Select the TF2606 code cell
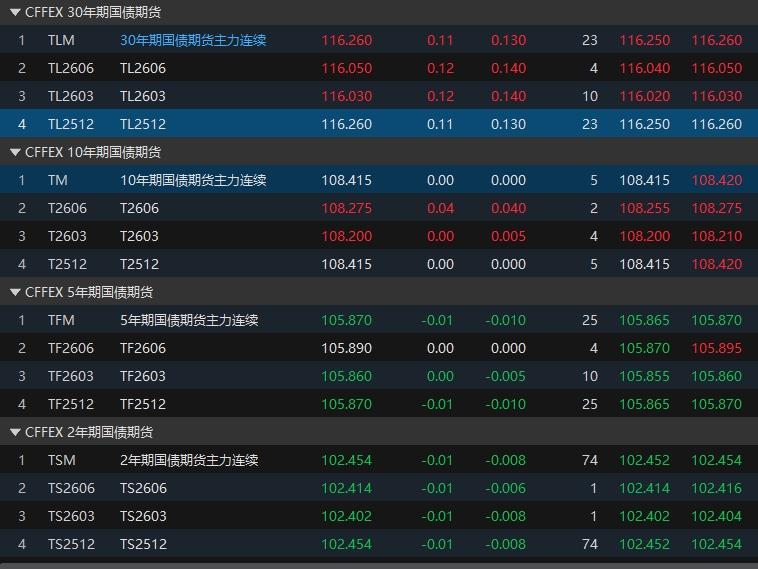This screenshot has width=758, height=569. (71, 348)
